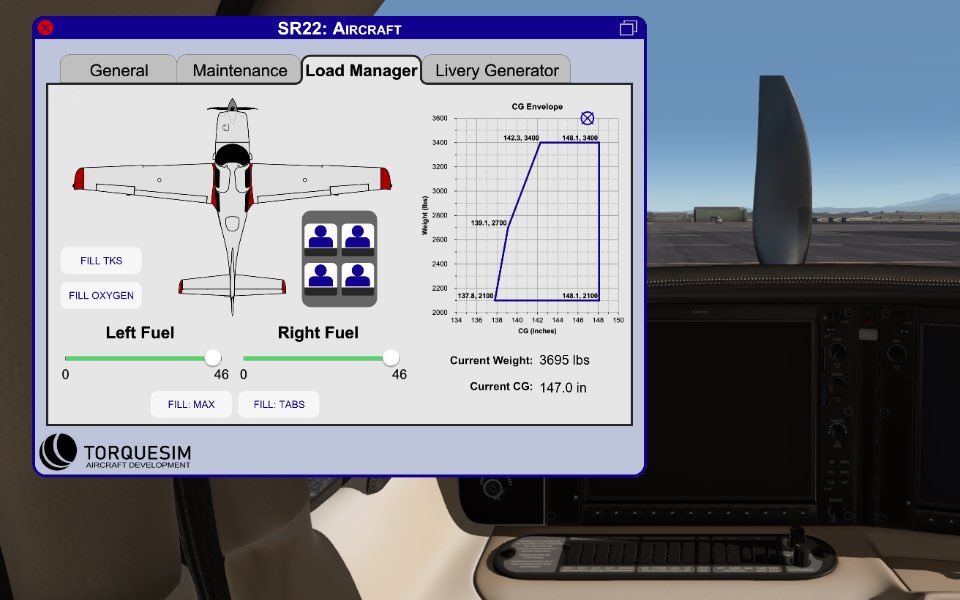Screen dimensions: 960x600
Task: Click the Right Fuel label
Action: (x=318, y=332)
